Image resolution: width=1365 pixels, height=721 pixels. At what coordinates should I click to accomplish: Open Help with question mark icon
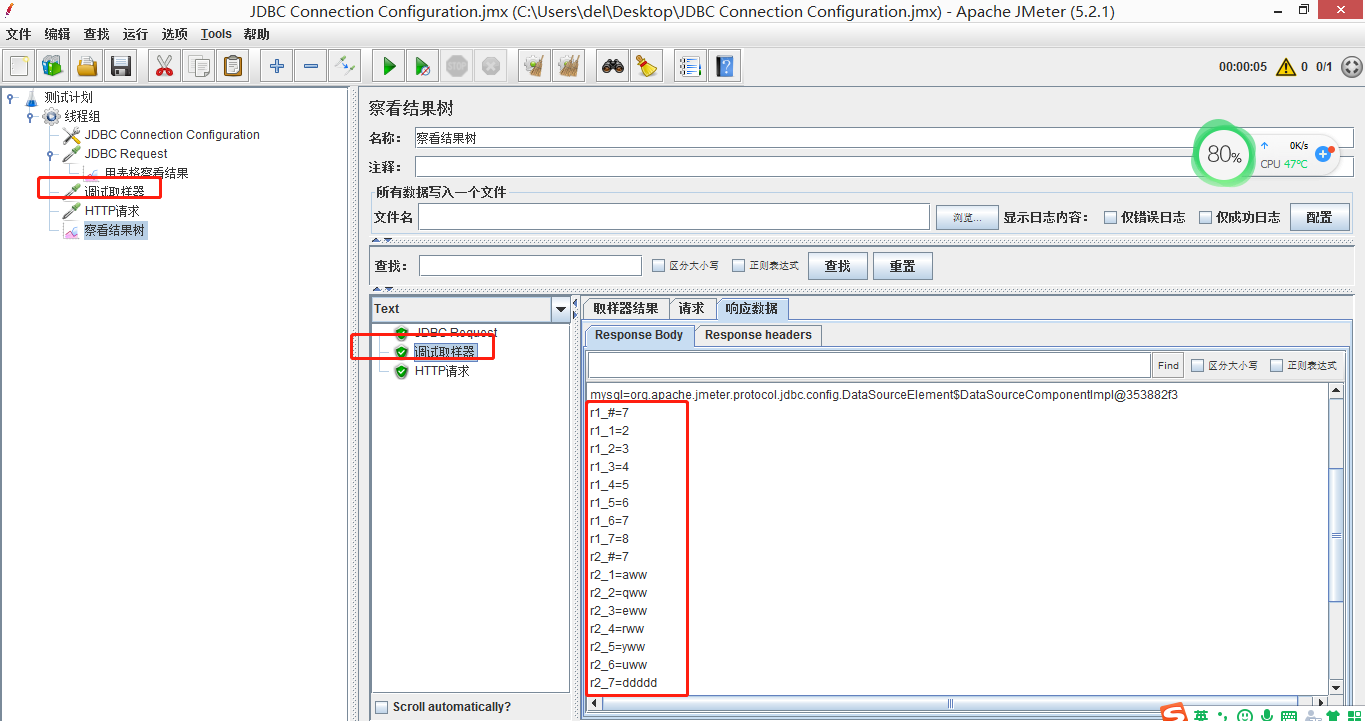pyautogui.click(x=725, y=67)
